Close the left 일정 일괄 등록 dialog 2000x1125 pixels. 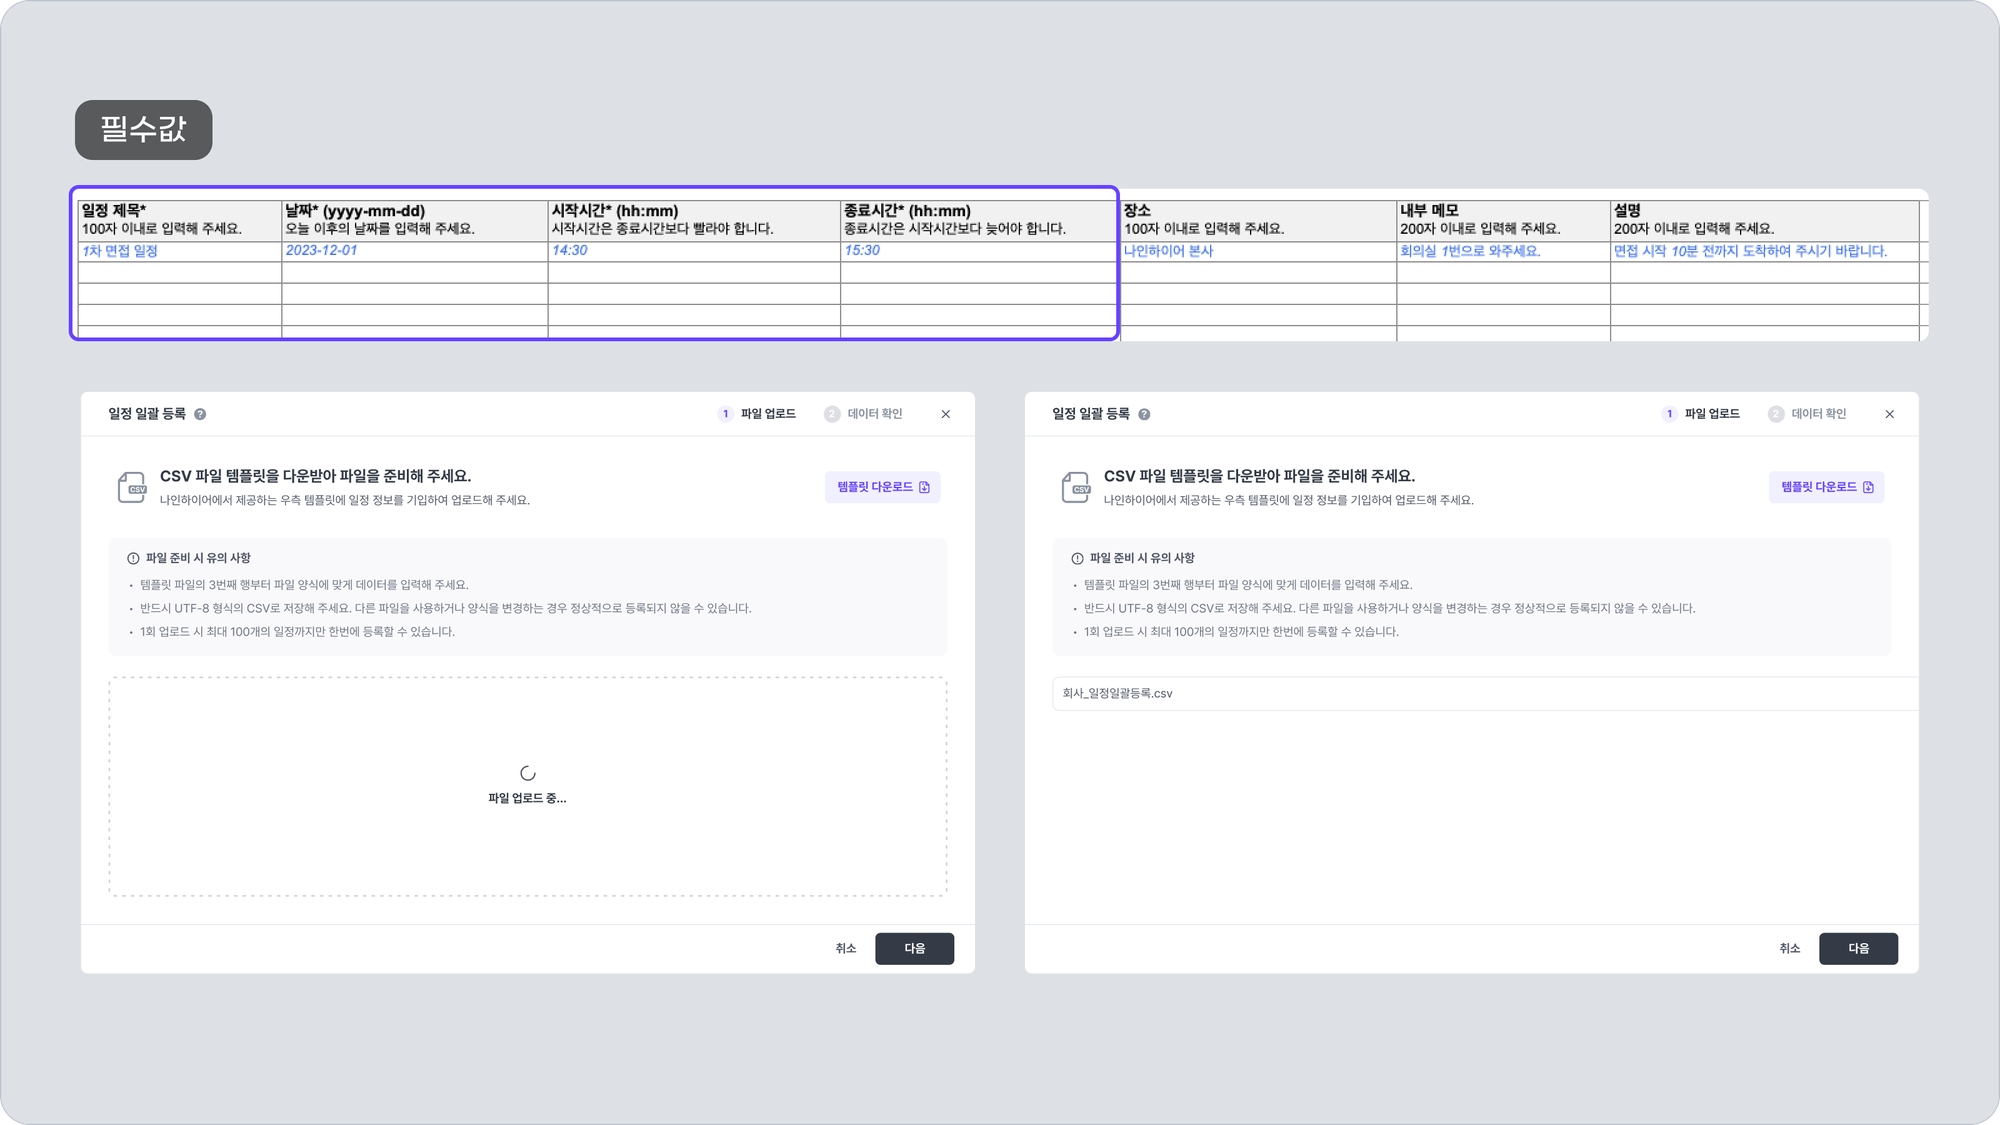[x=945, y=414]
